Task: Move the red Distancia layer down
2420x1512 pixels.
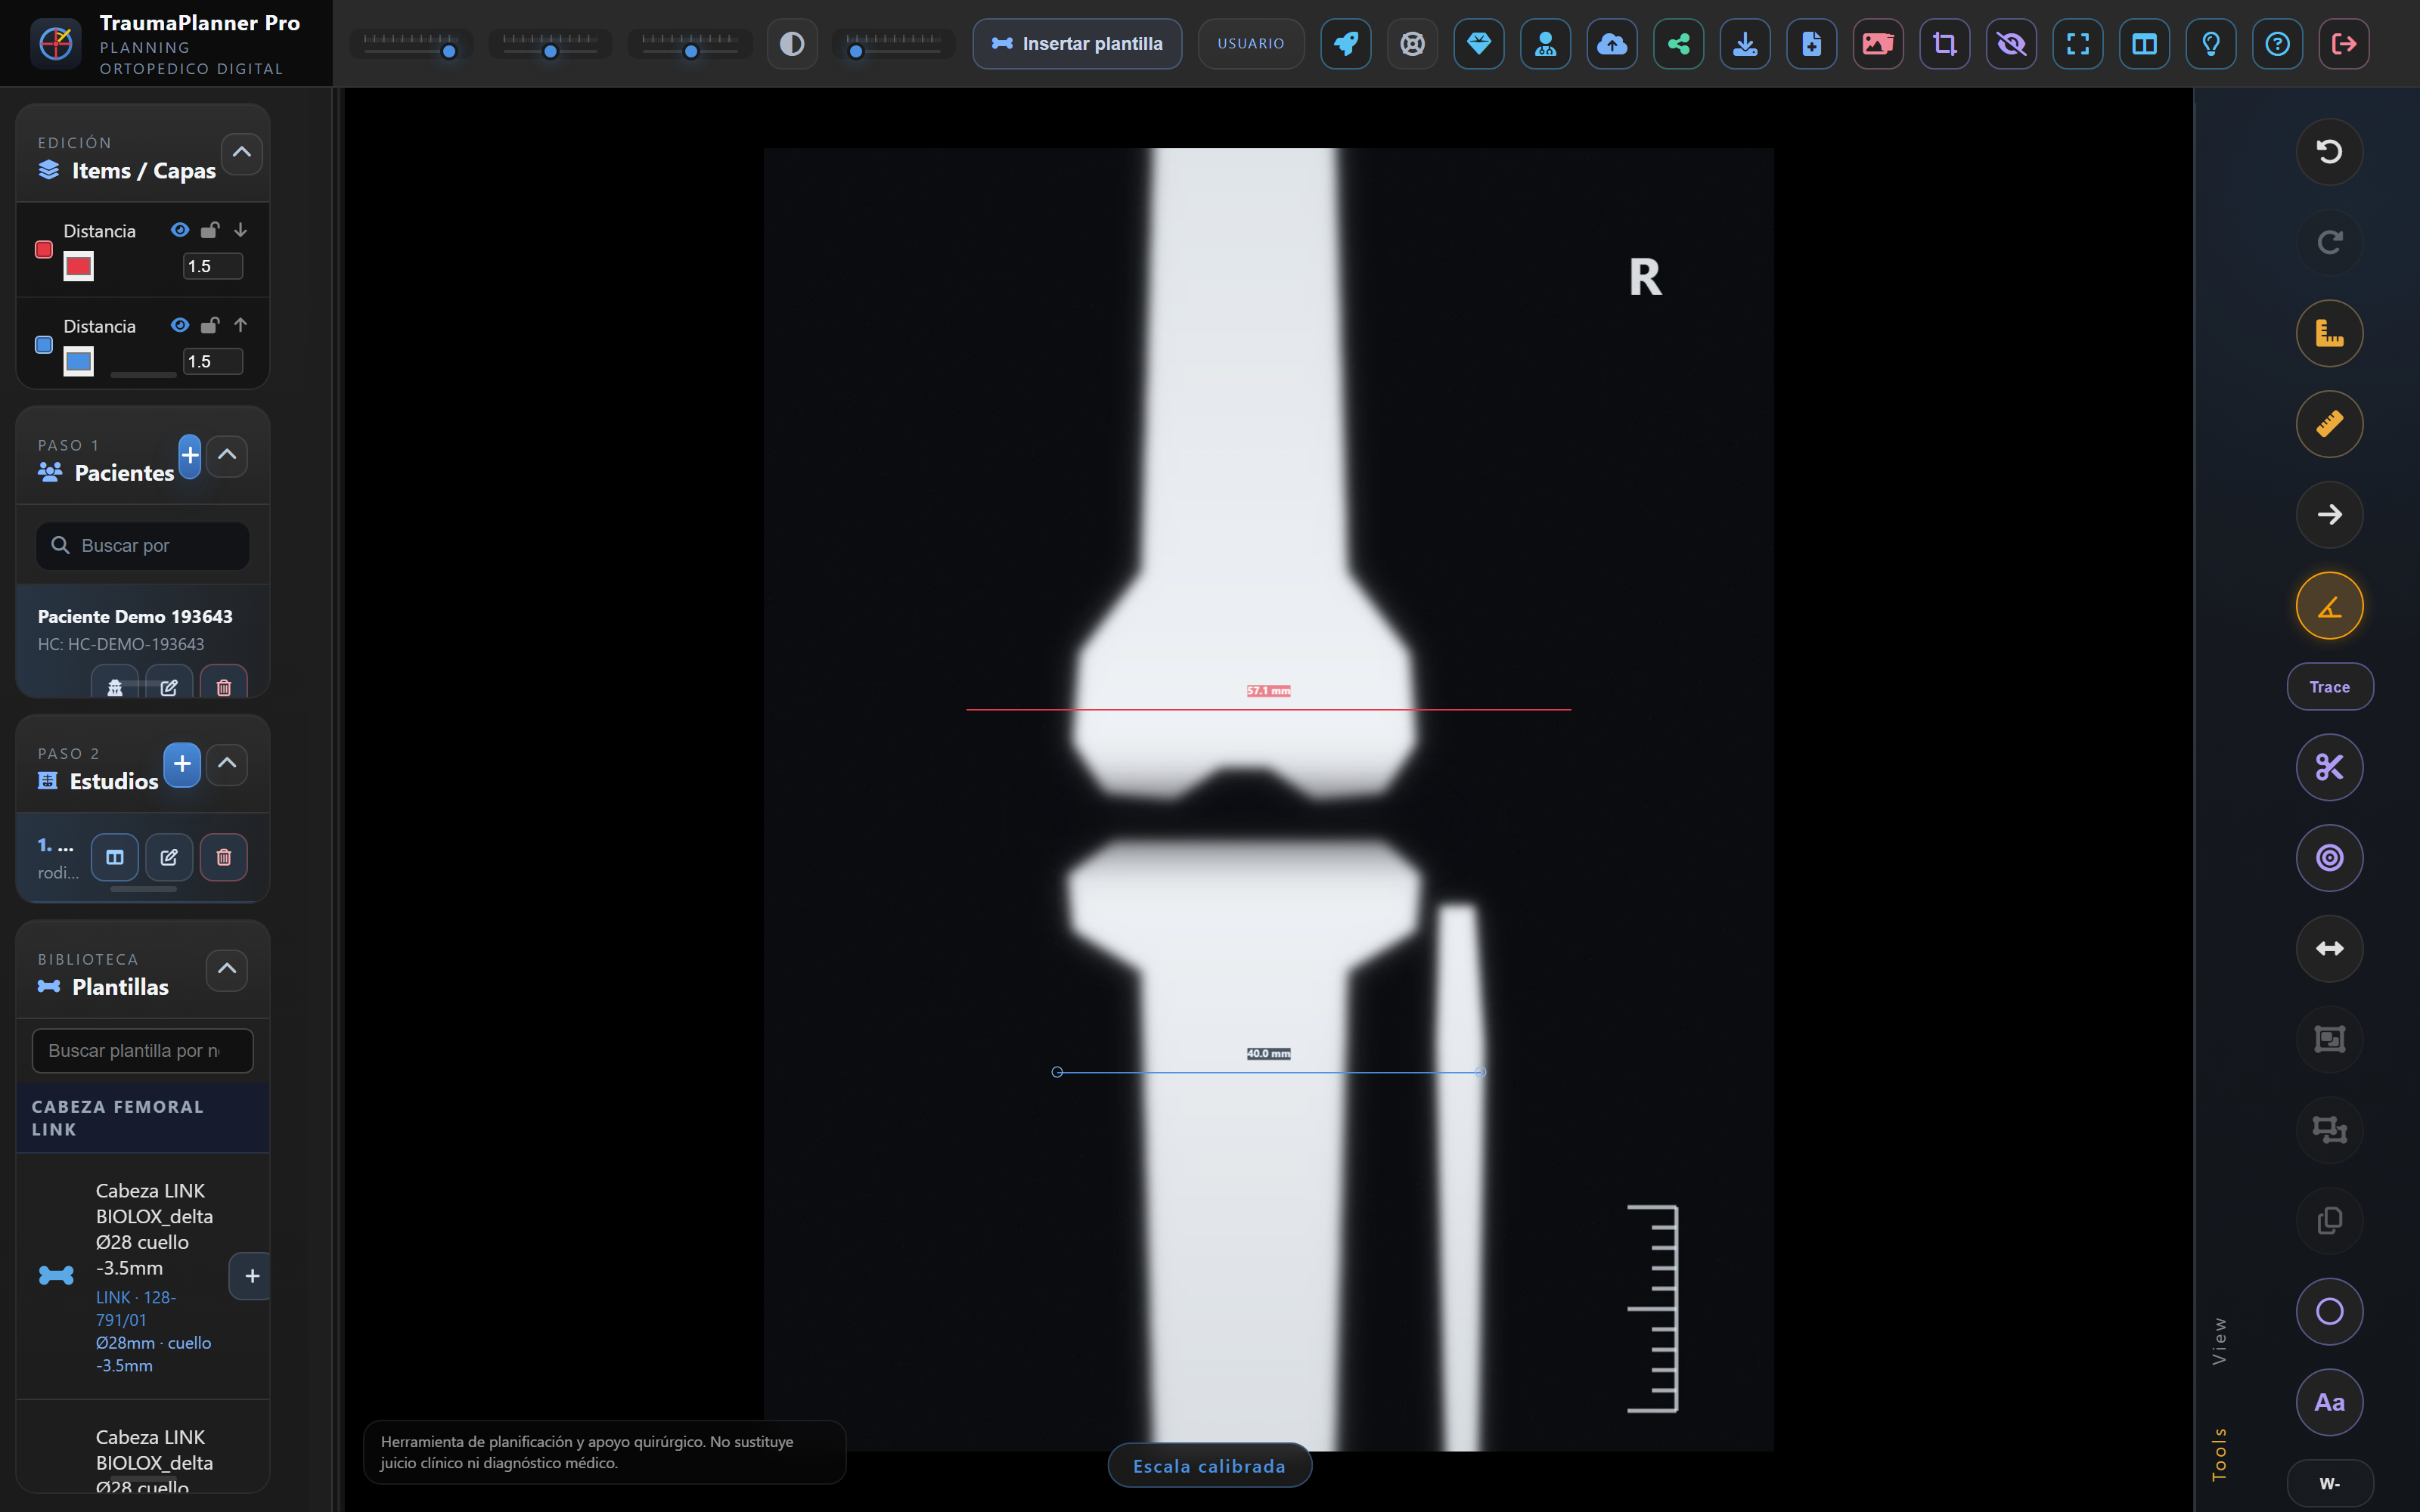Action: coord(240,230)
